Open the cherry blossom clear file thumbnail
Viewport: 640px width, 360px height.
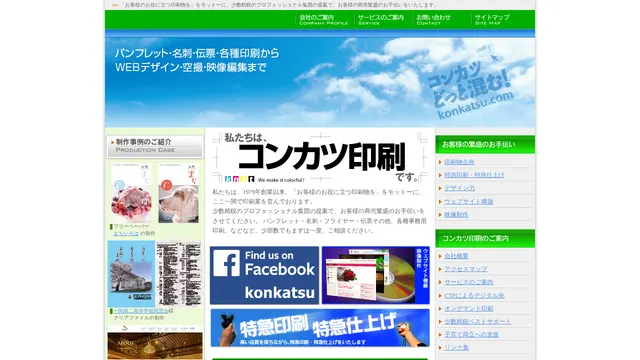[131, 273]
